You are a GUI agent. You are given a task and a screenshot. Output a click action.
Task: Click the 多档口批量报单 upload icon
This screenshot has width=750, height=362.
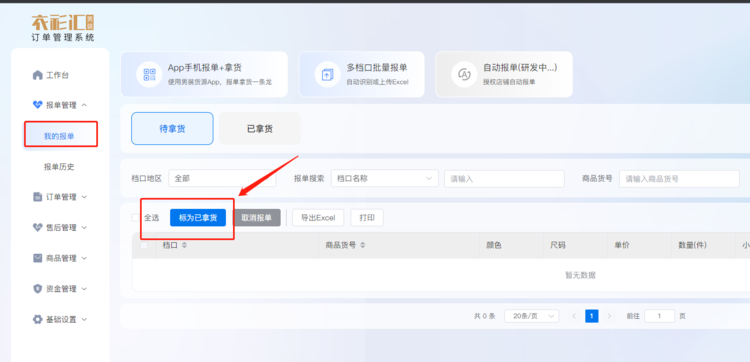328,75
